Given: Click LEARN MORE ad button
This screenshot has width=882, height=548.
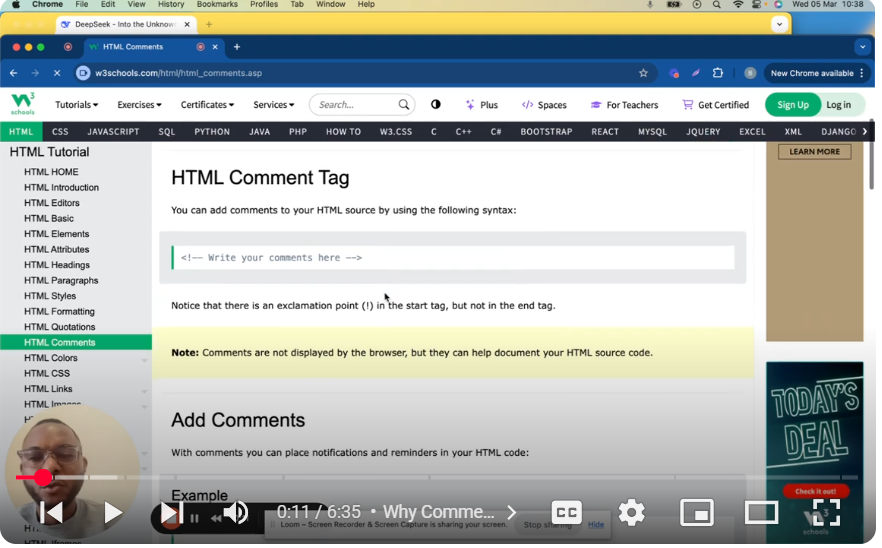Looking at the screenshot, I should (x=814, y=152).
